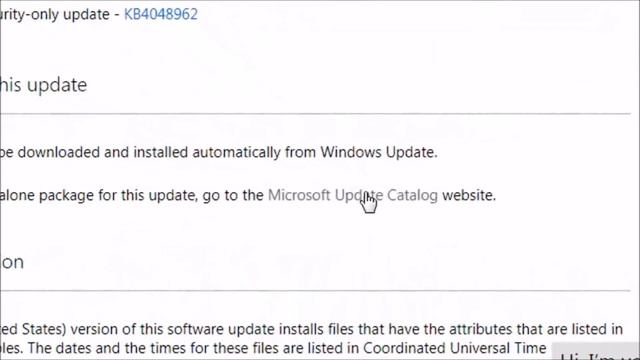Click the "Coordinated Universal Time" text
This screenshot has height=360, width=640.
click(x=454, y=348)
